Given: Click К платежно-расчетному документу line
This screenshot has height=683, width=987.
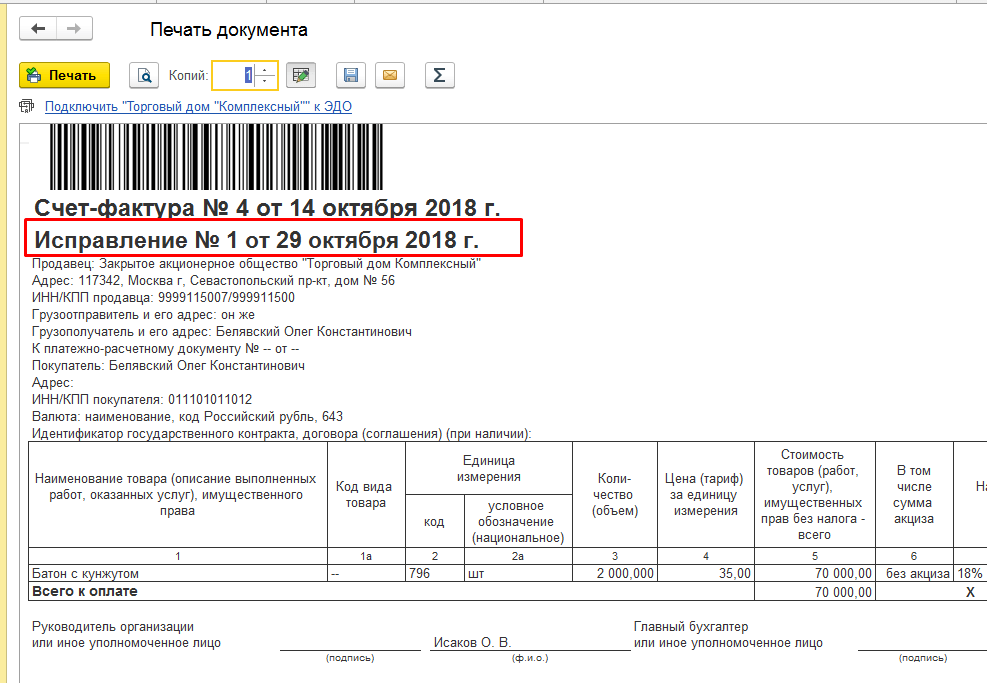Looking at the screenshot, I should [x=166, y=349].
